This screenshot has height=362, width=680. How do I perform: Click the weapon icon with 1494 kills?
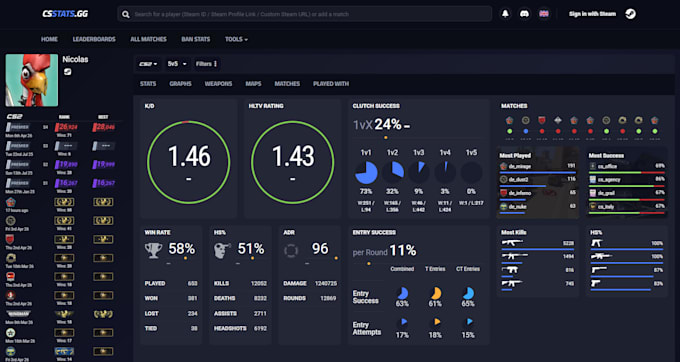tap(514, 256)
